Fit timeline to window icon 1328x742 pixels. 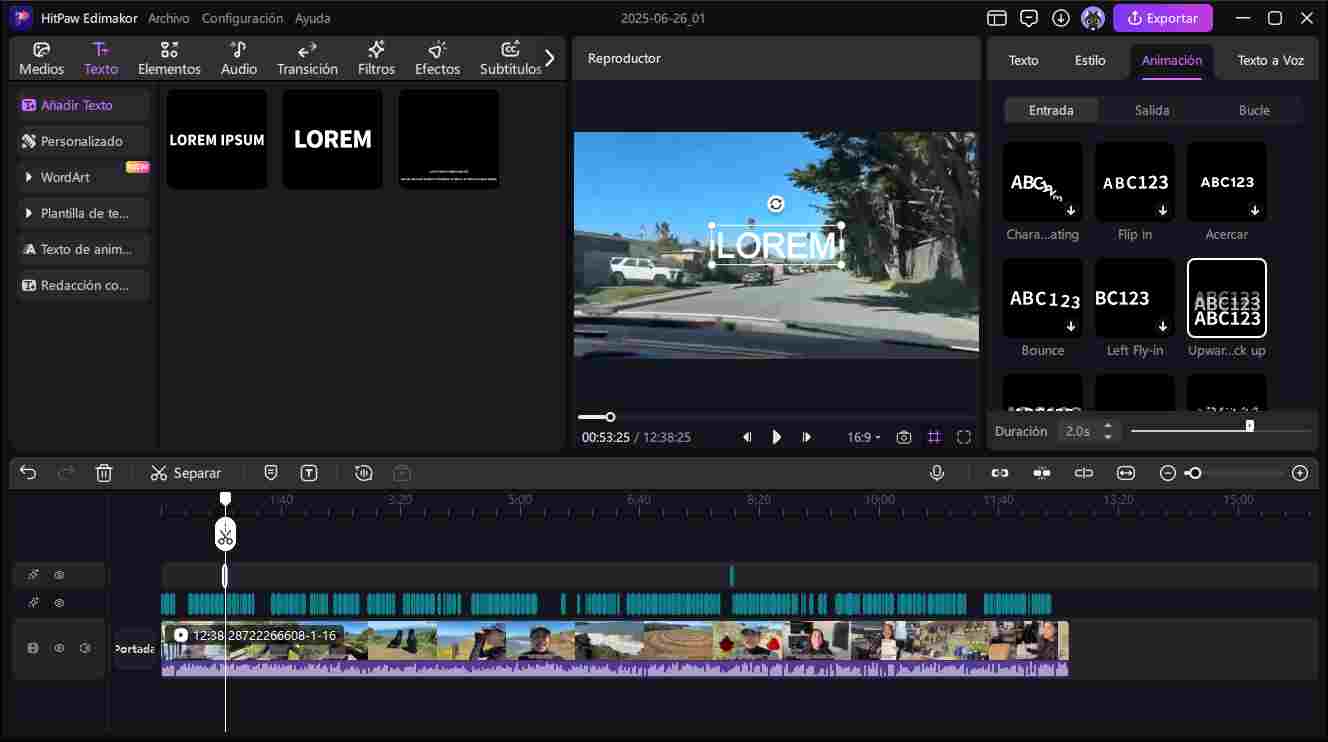click(1126, 473)
